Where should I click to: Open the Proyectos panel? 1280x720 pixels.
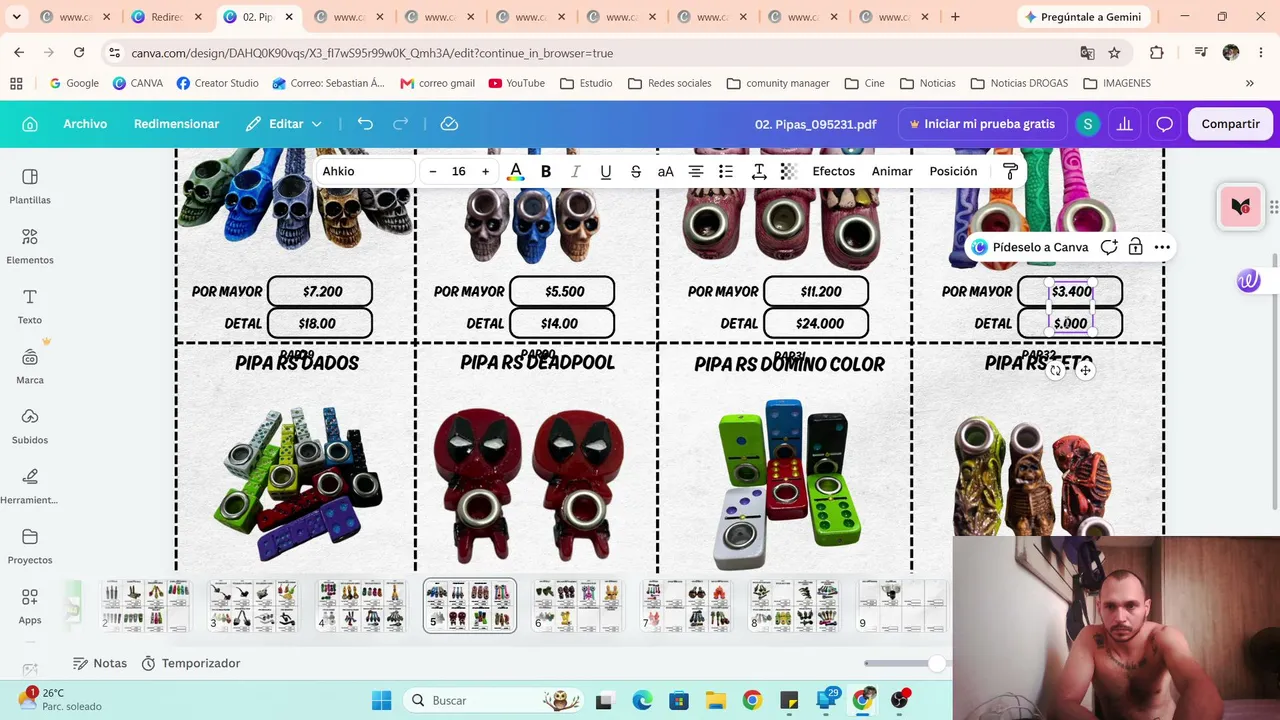coord(30,546)
